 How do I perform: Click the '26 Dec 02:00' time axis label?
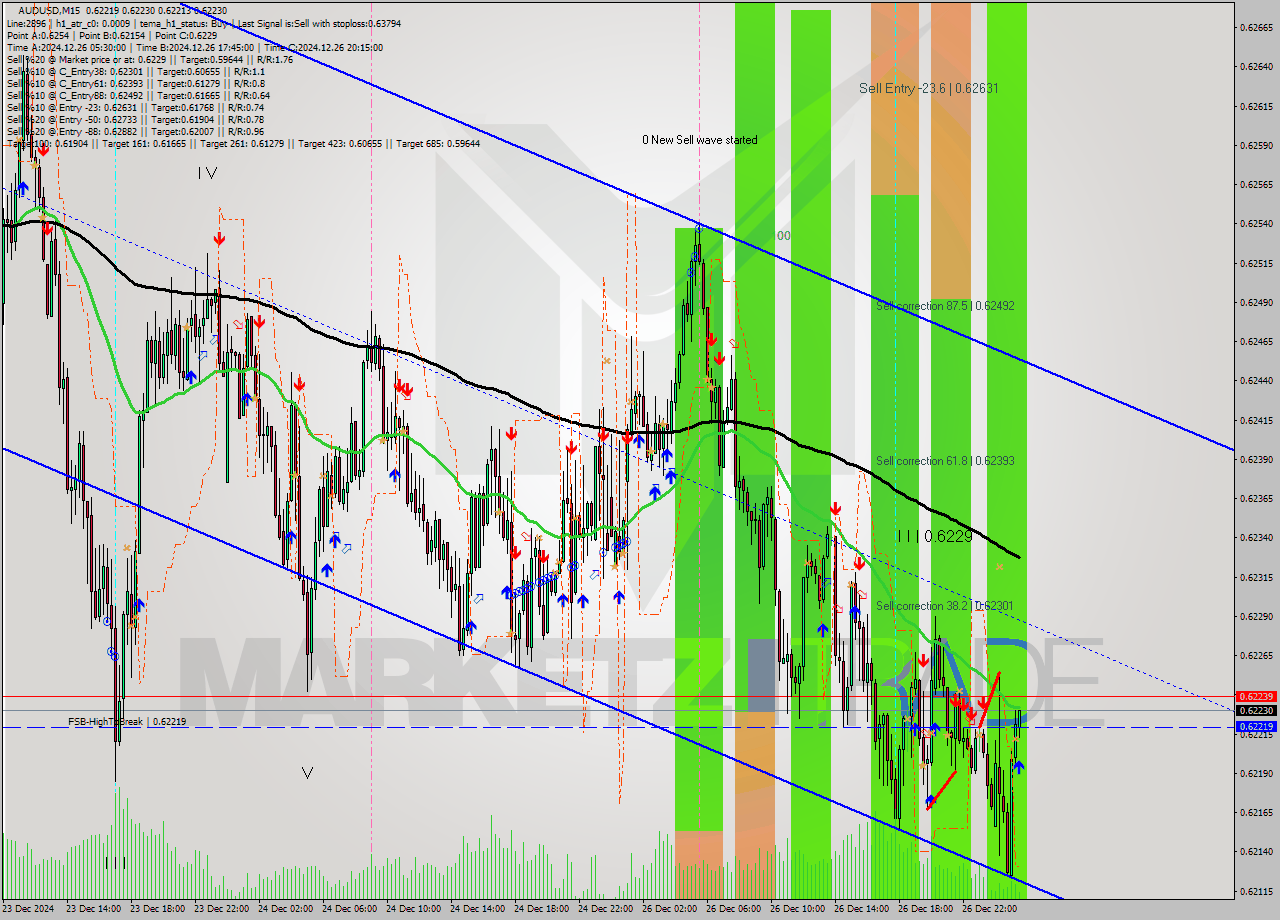[671, 909]
